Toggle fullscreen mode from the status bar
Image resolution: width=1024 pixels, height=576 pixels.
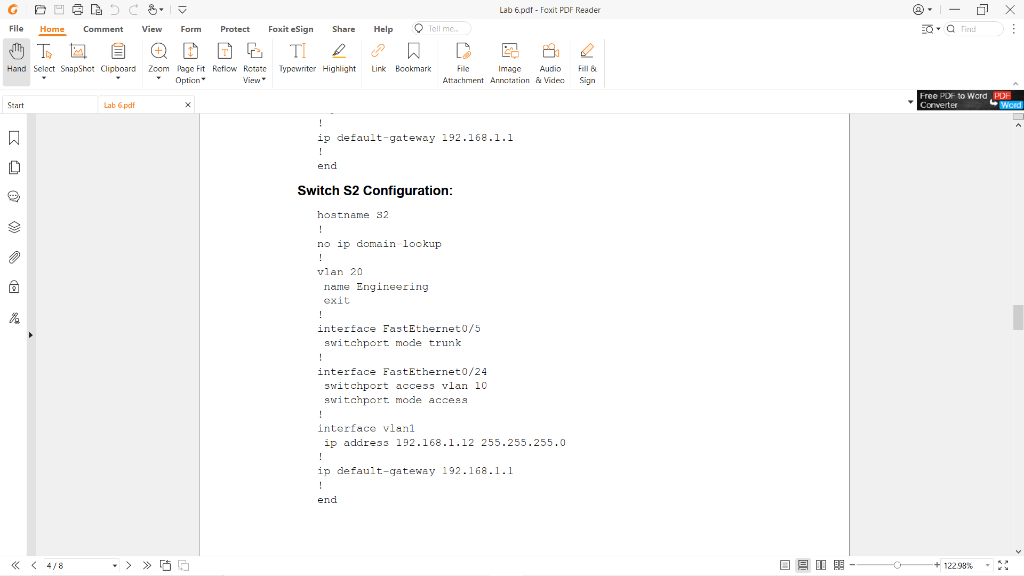(1004, 565)
